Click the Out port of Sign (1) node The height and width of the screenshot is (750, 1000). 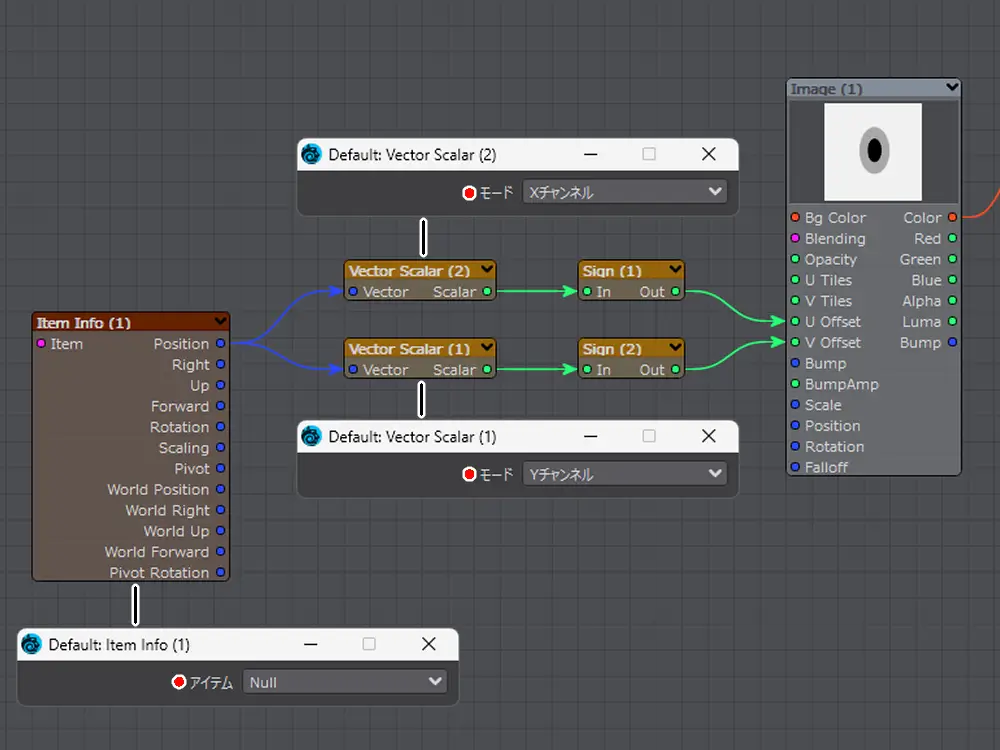click(676, 292)
